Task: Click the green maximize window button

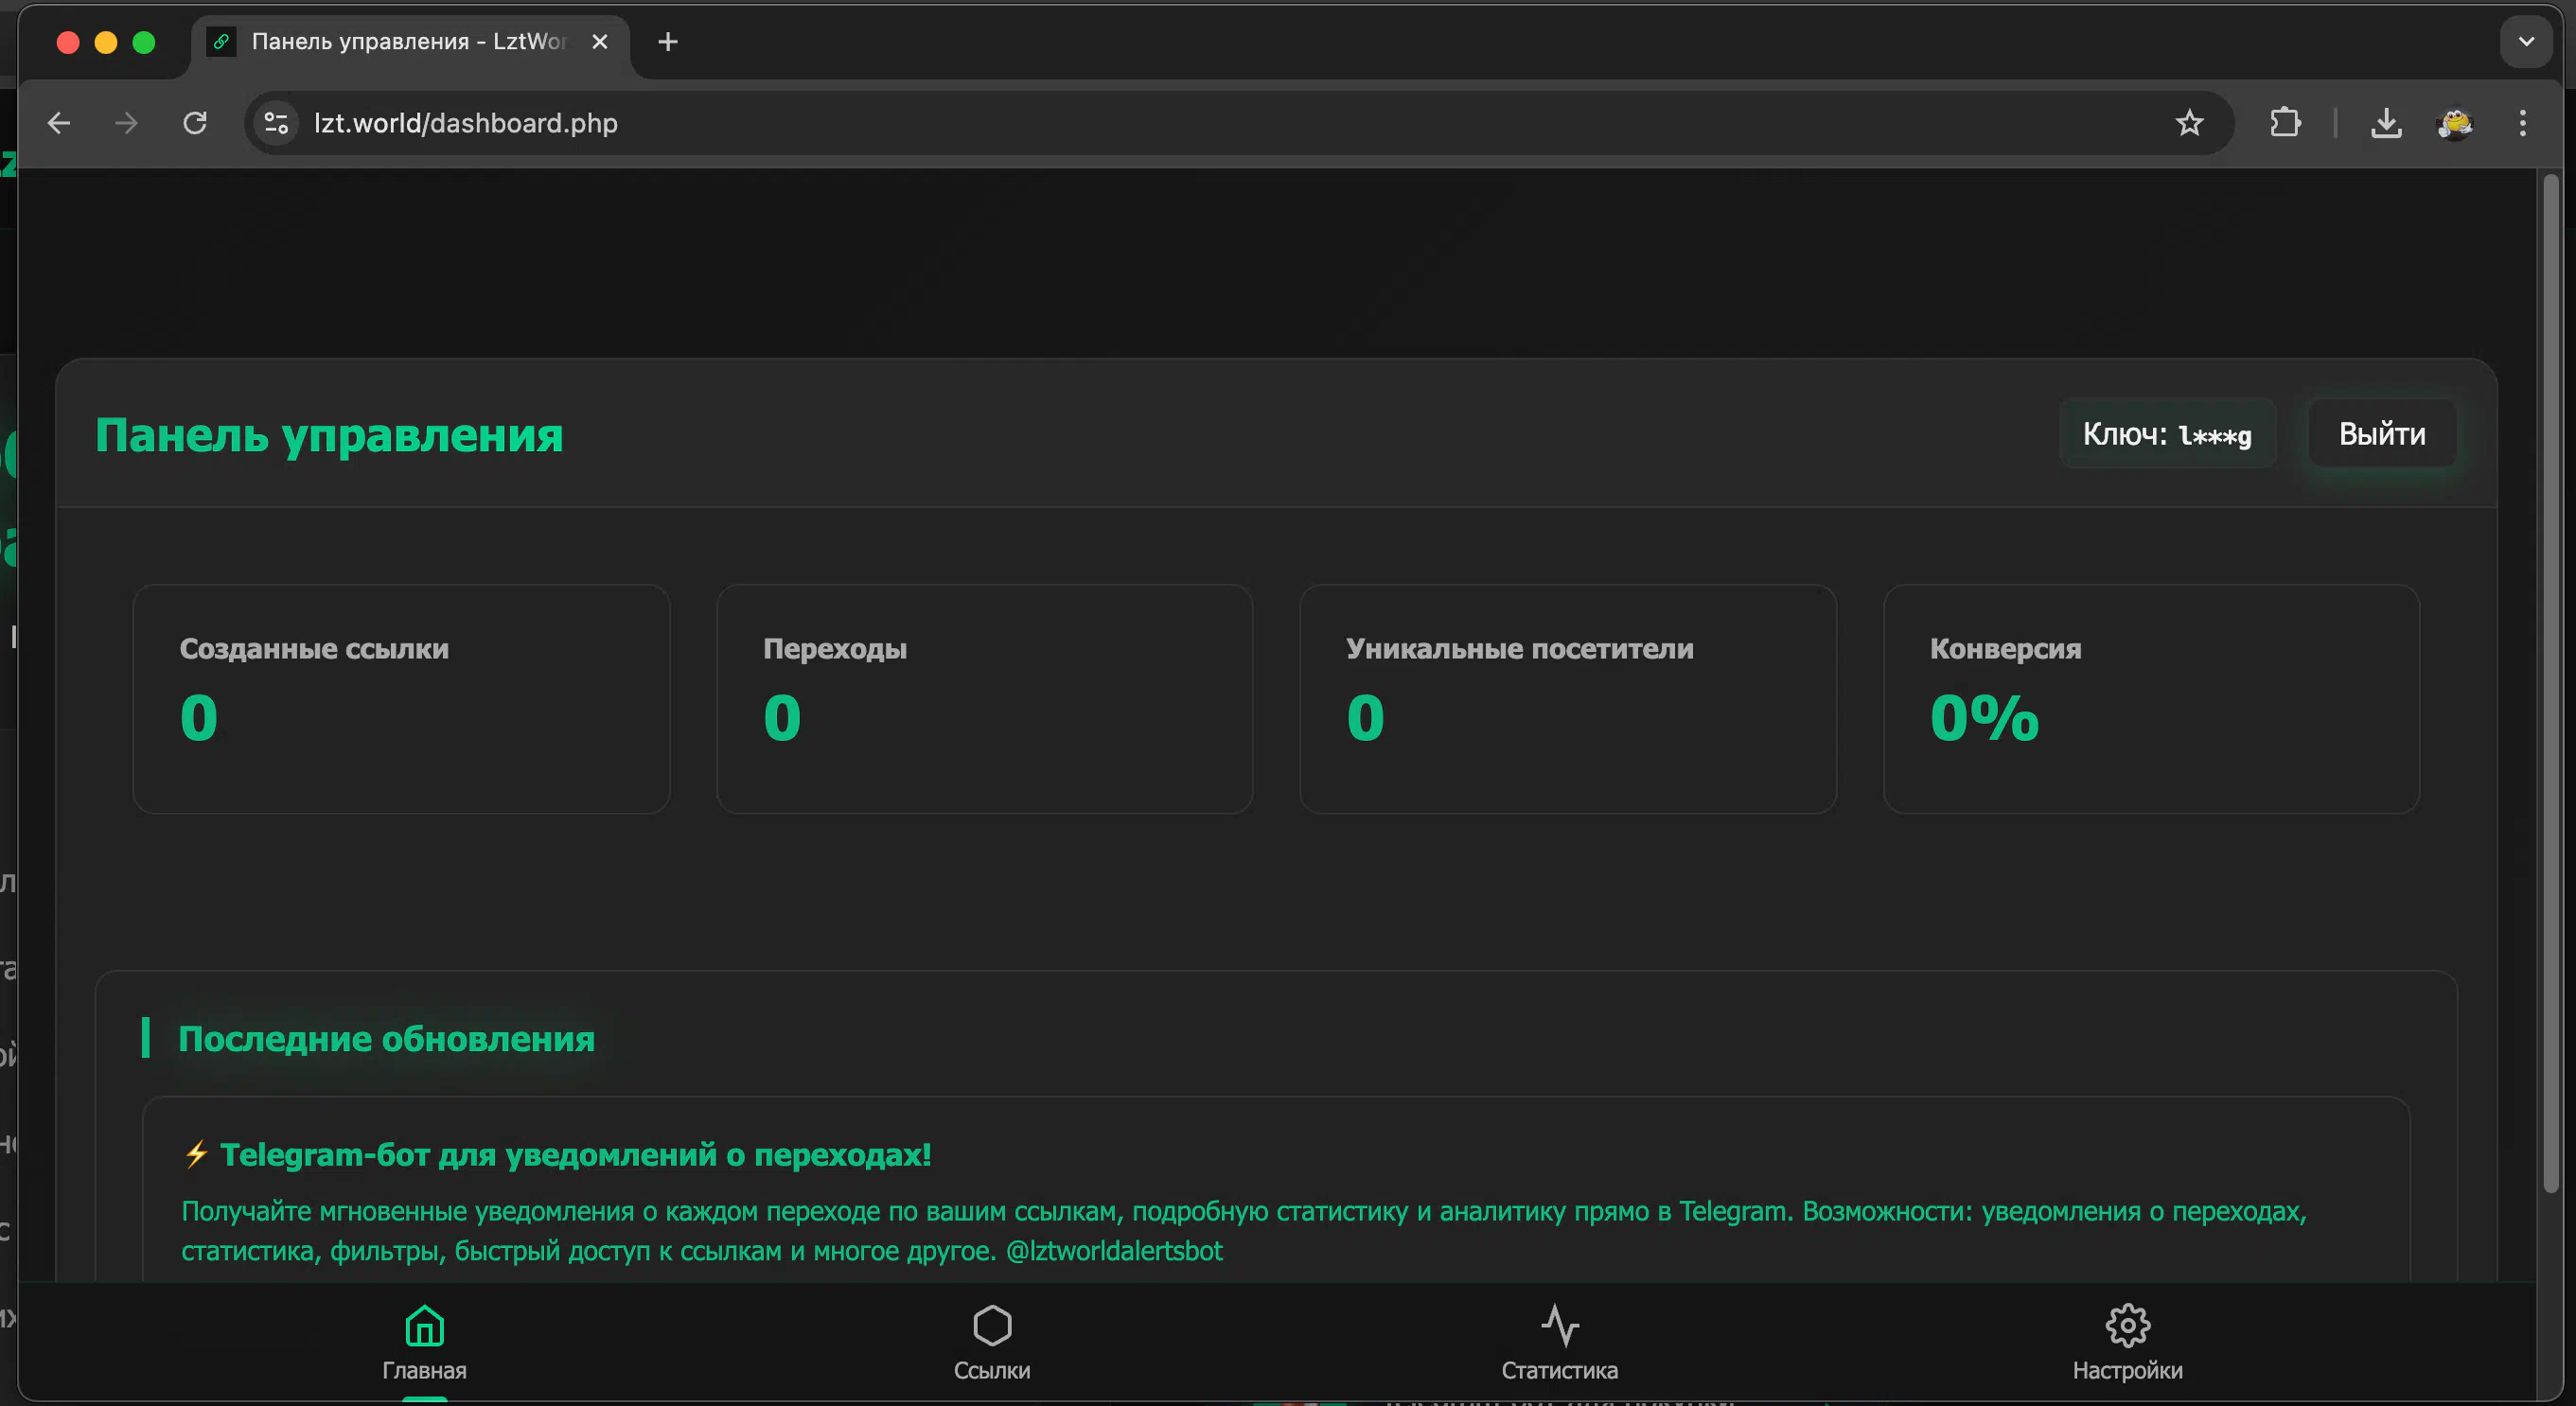Action: pyautogui.click(x=144, y=42)
